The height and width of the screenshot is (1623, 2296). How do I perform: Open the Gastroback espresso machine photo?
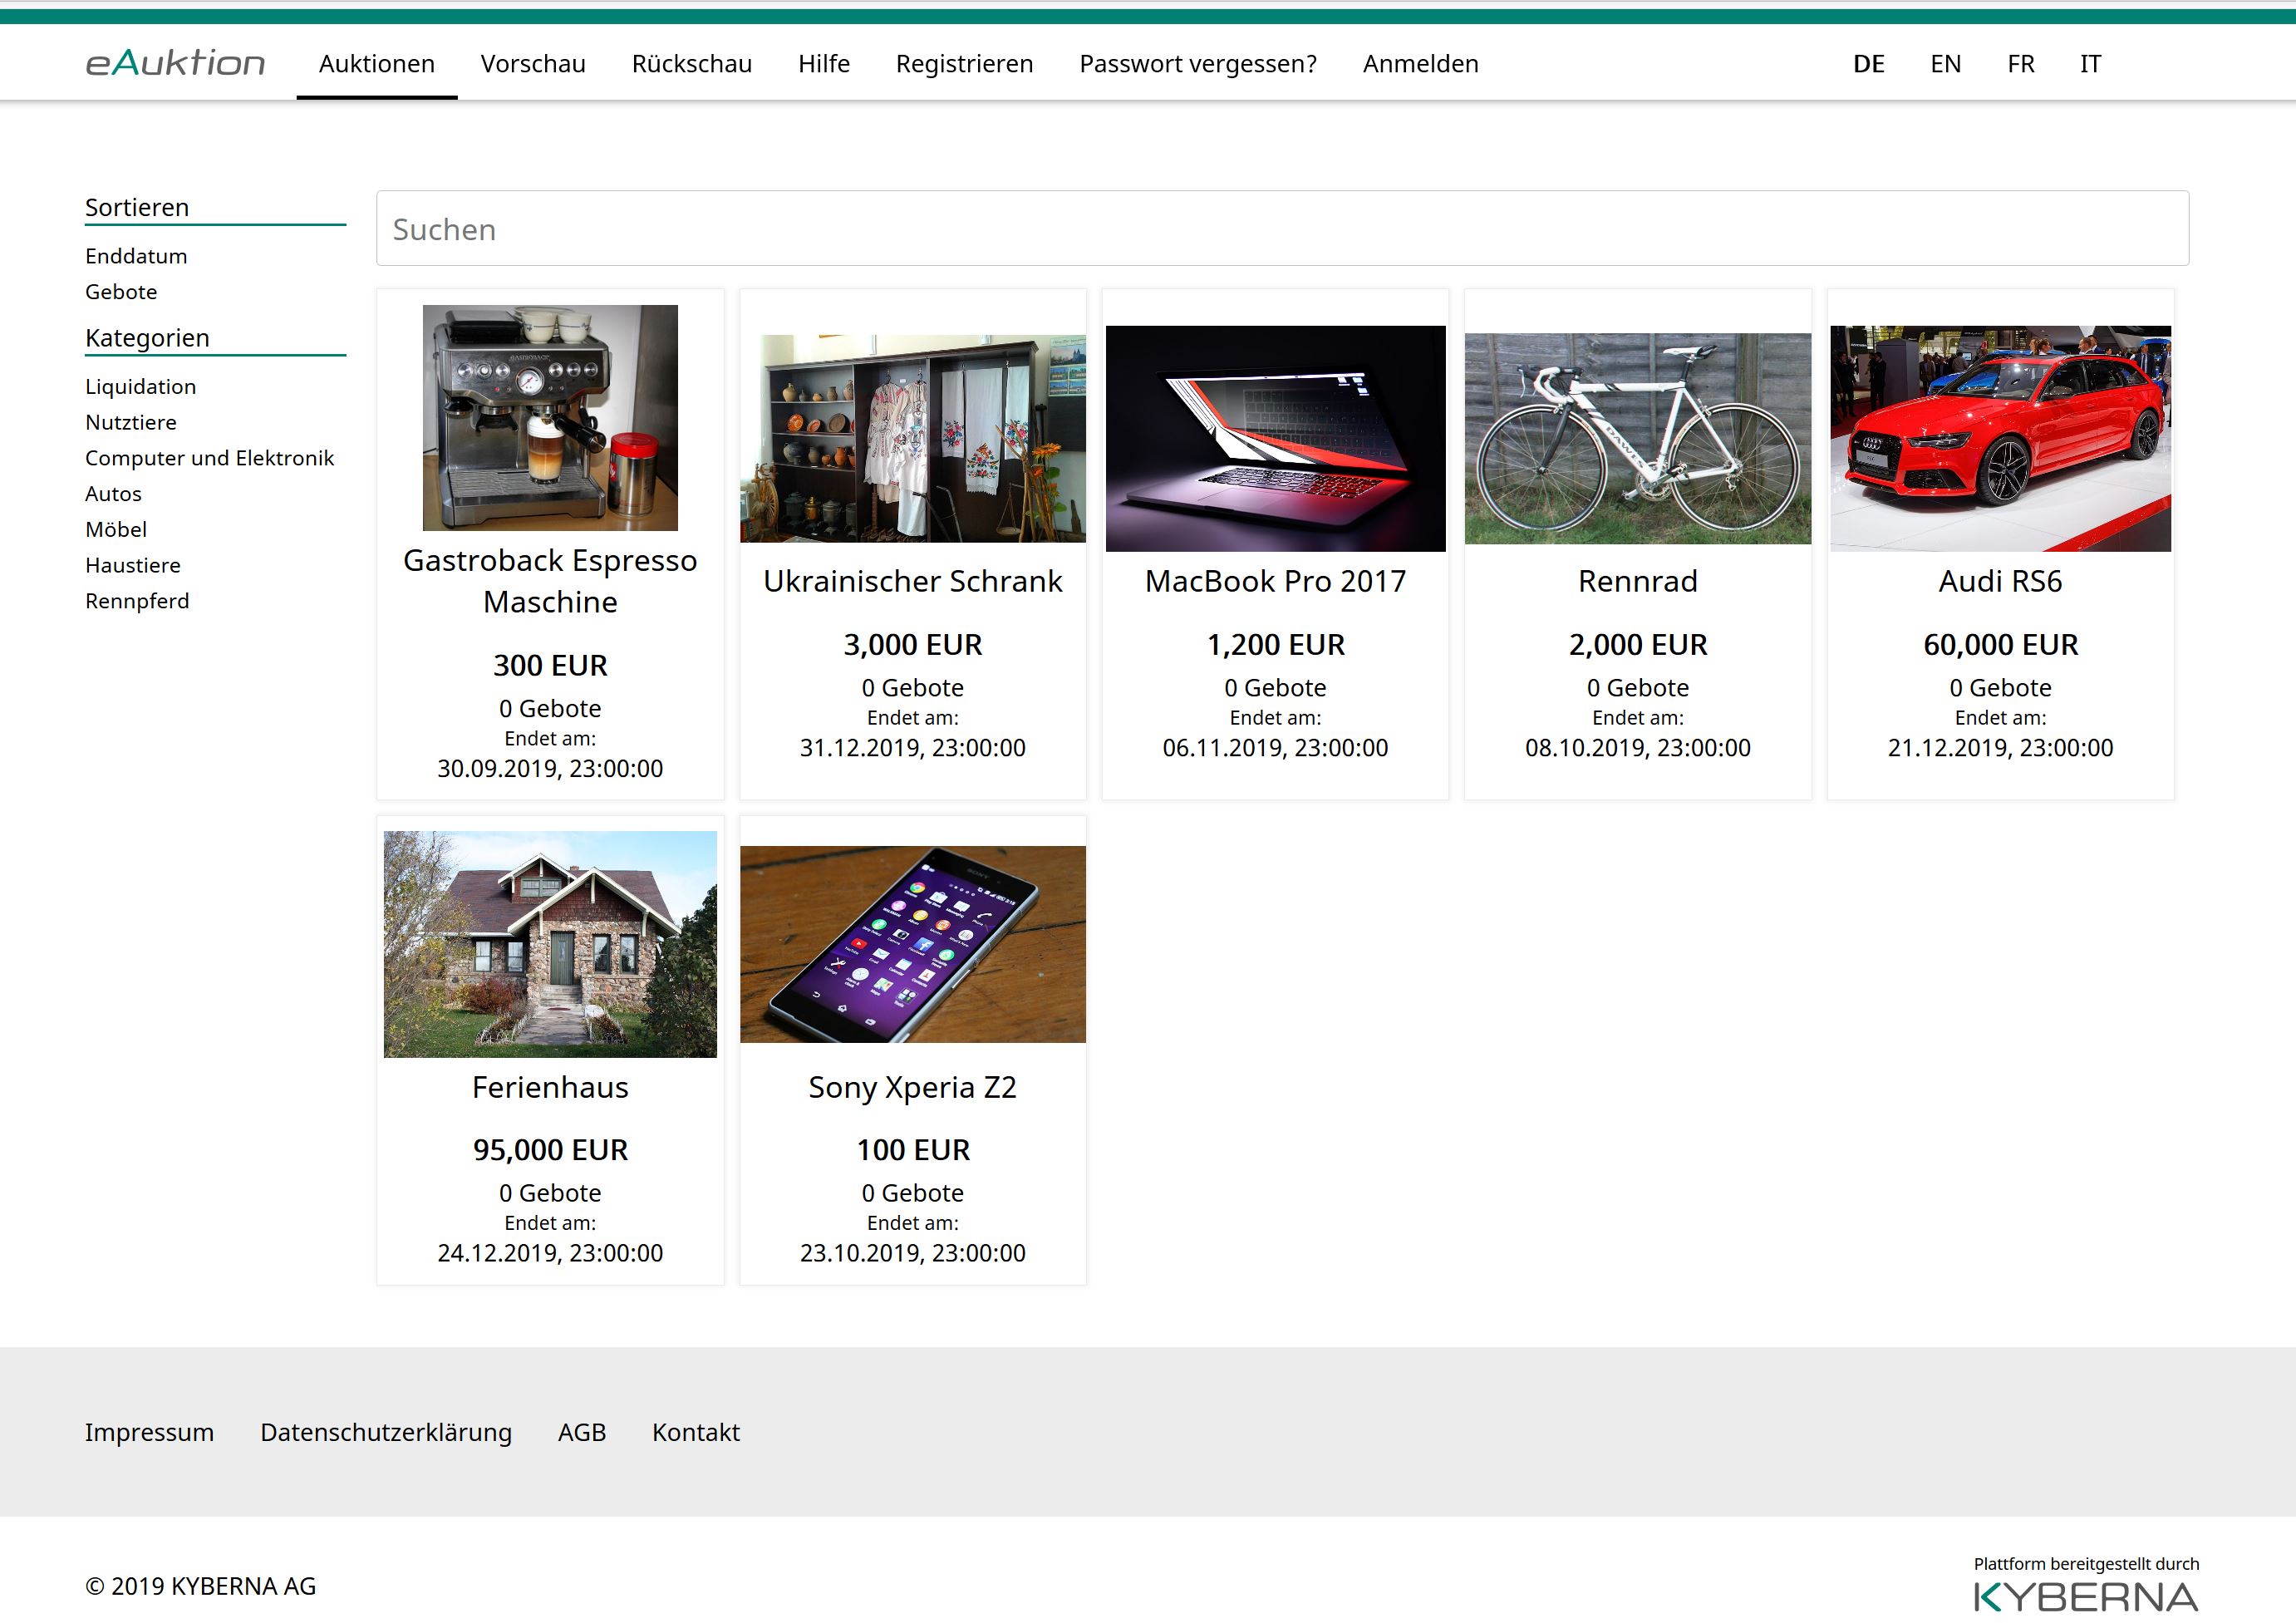550,417
